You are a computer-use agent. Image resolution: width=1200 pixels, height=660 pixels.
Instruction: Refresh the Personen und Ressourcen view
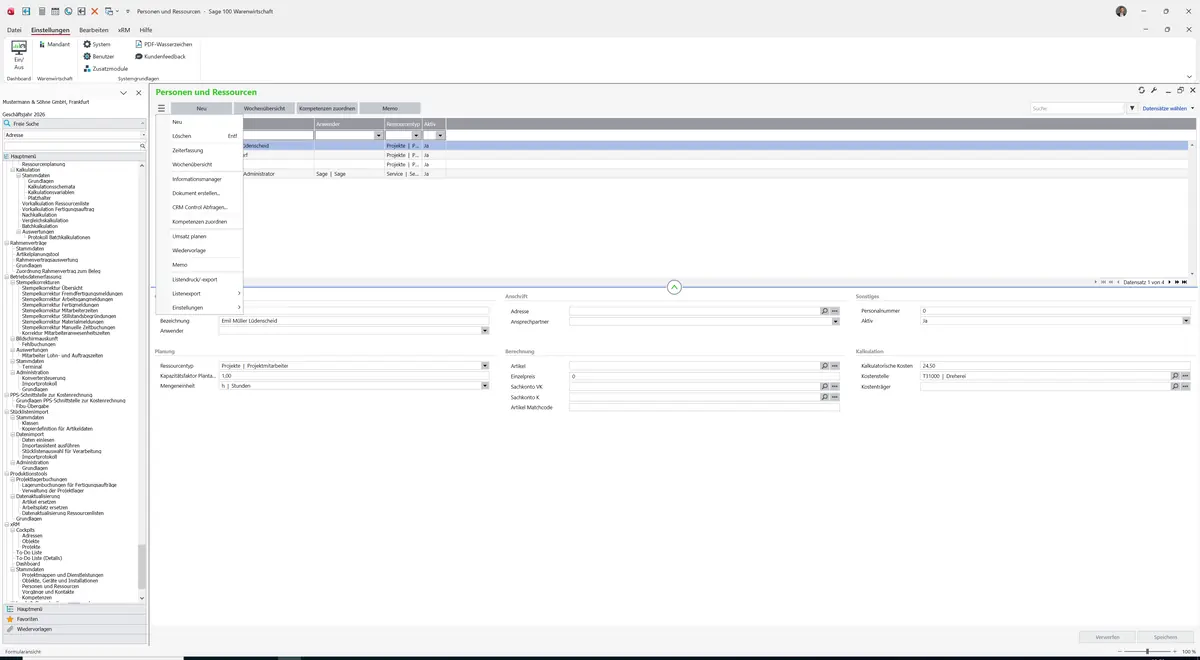pos(1142,90)
